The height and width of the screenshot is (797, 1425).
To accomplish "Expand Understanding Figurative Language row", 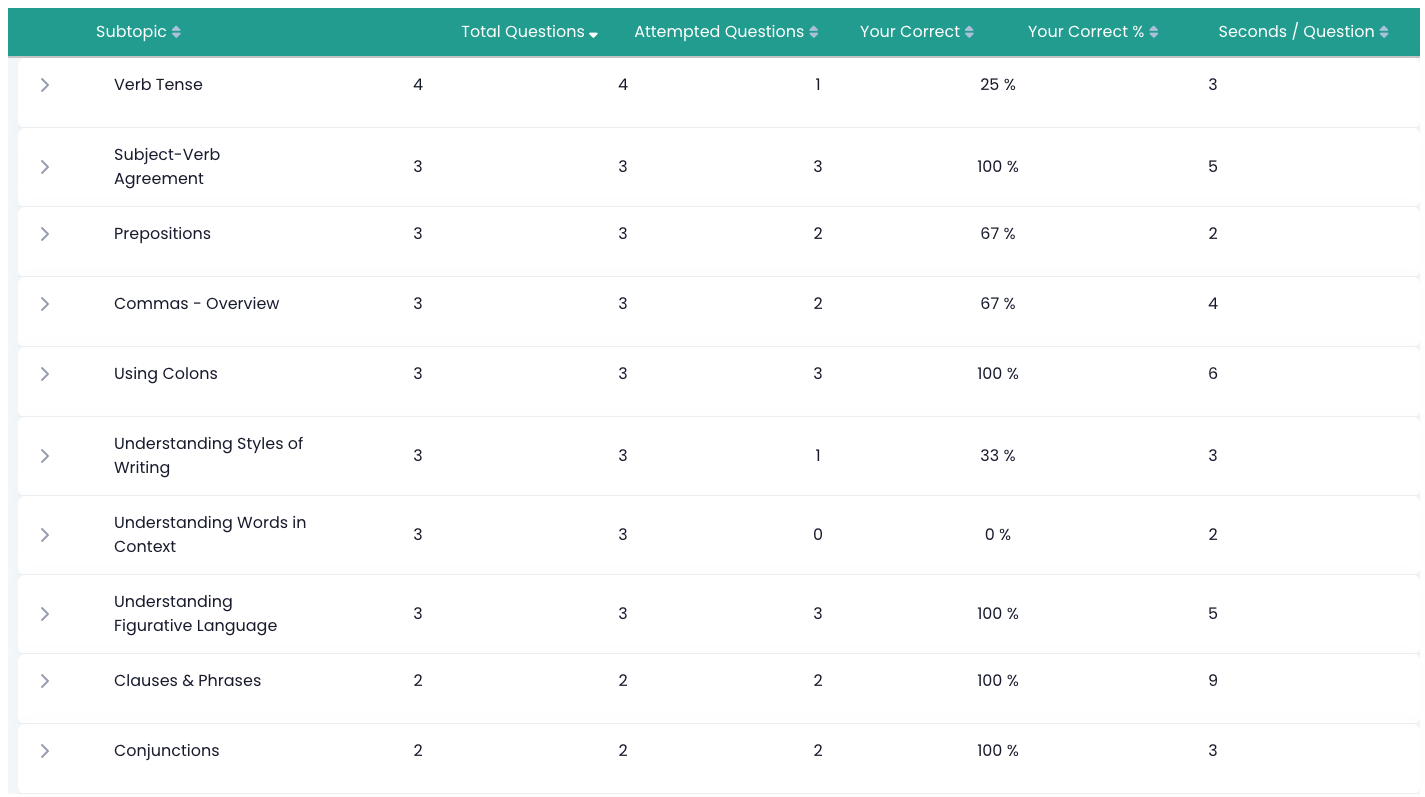I will (x=45, y=614).
